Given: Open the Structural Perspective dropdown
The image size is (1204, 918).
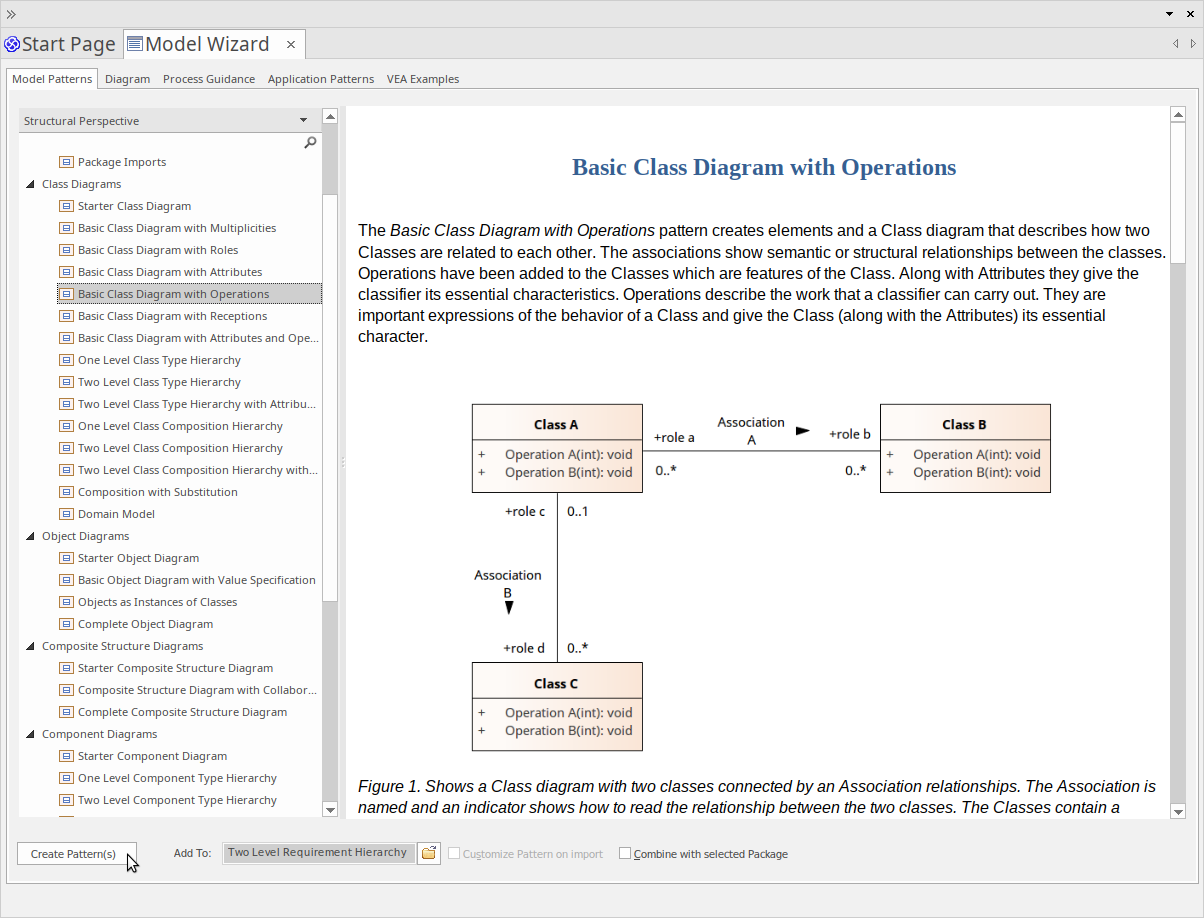Looking at the screenshot, I should click(303, 121).
